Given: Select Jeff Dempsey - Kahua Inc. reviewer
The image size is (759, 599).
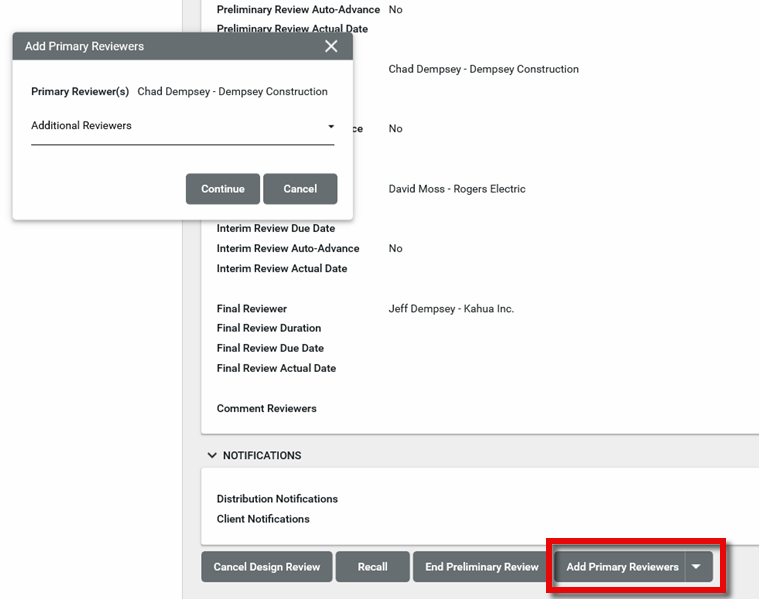Looking at the screenshot, I should pos(451,309).
